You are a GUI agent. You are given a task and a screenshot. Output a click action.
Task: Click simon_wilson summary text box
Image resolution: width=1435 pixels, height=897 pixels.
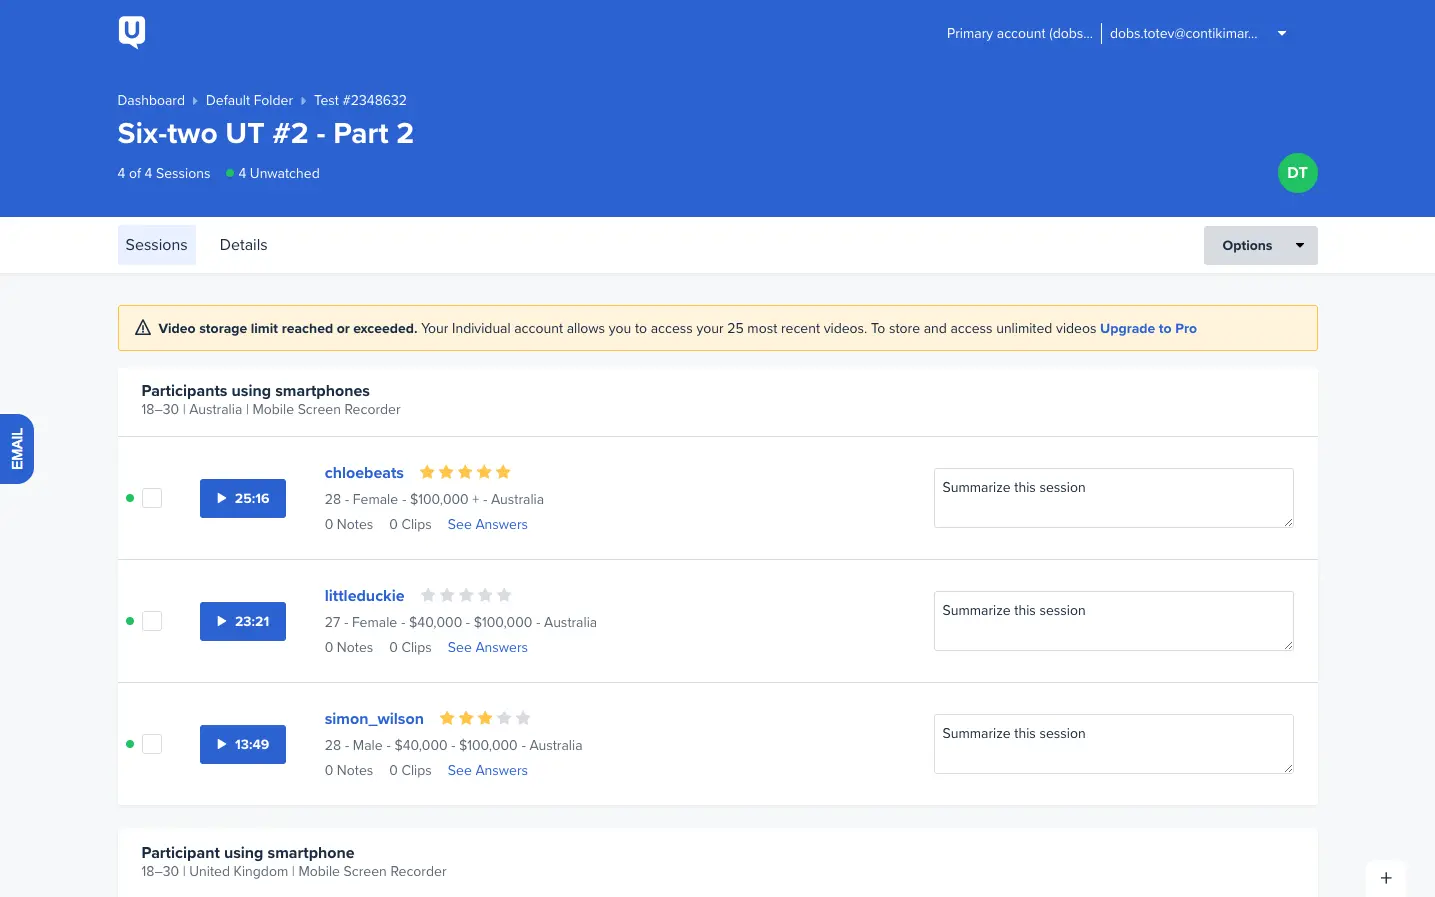click(x=1113, y=744)
